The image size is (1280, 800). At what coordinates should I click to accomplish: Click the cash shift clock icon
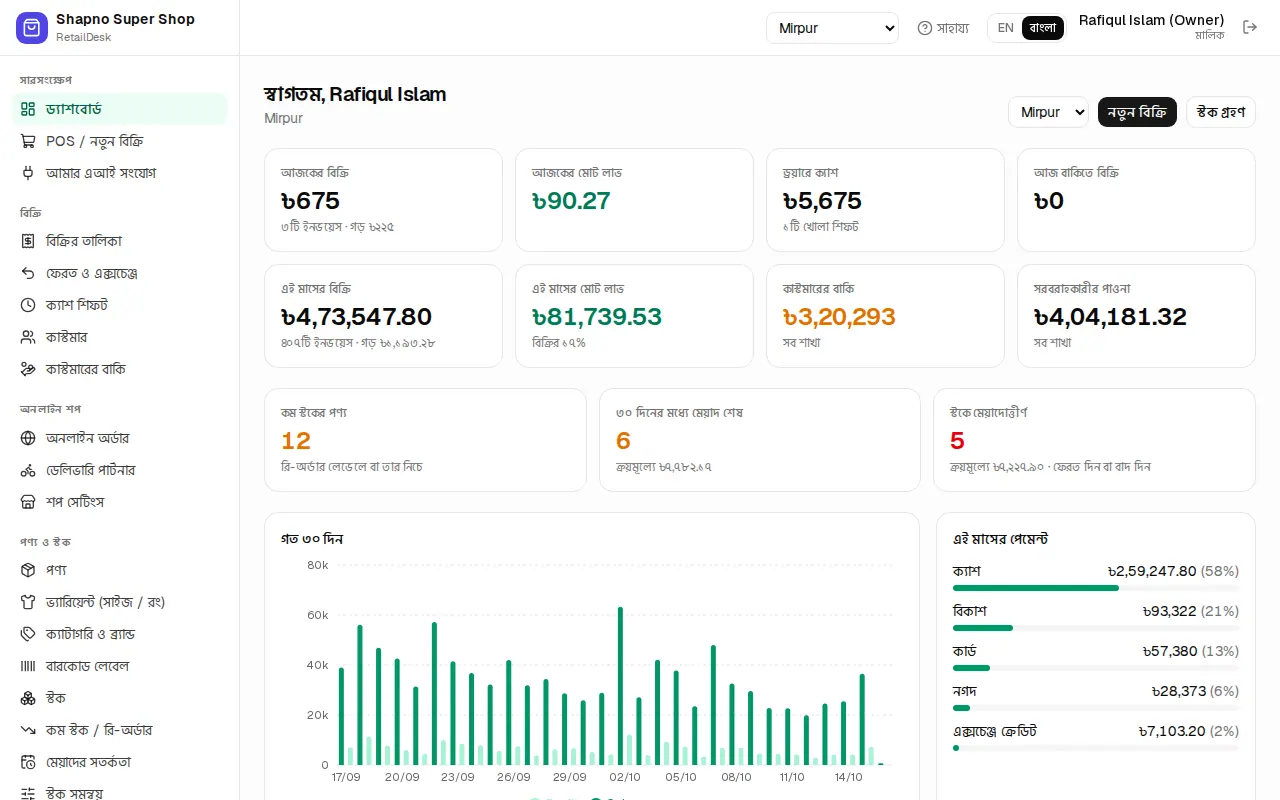[28, 305]
